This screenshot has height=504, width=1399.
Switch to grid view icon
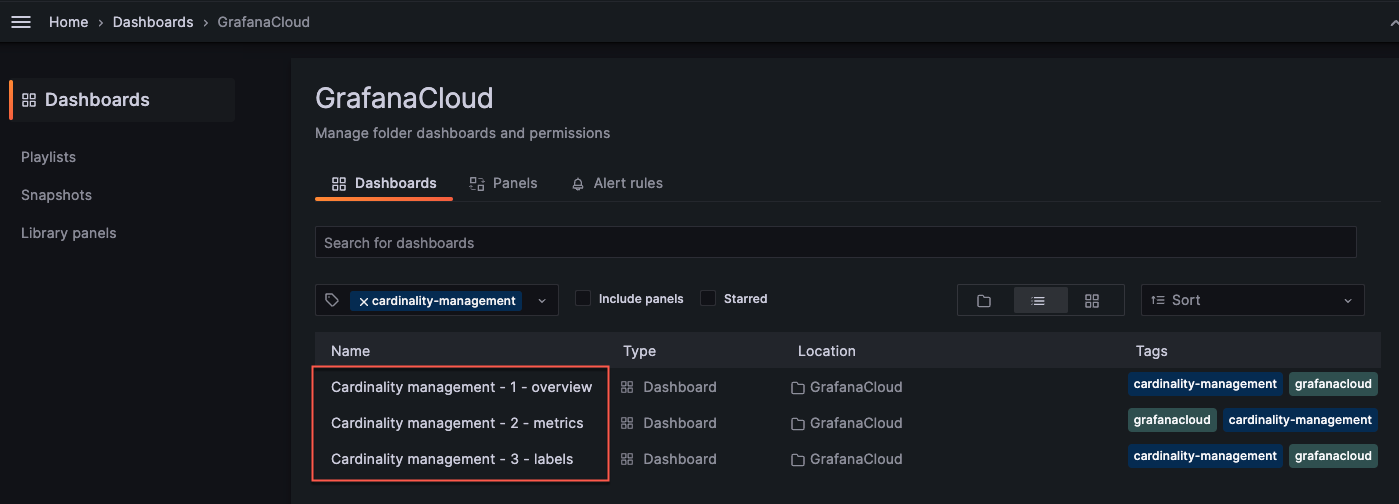[x=1092, y=301]
